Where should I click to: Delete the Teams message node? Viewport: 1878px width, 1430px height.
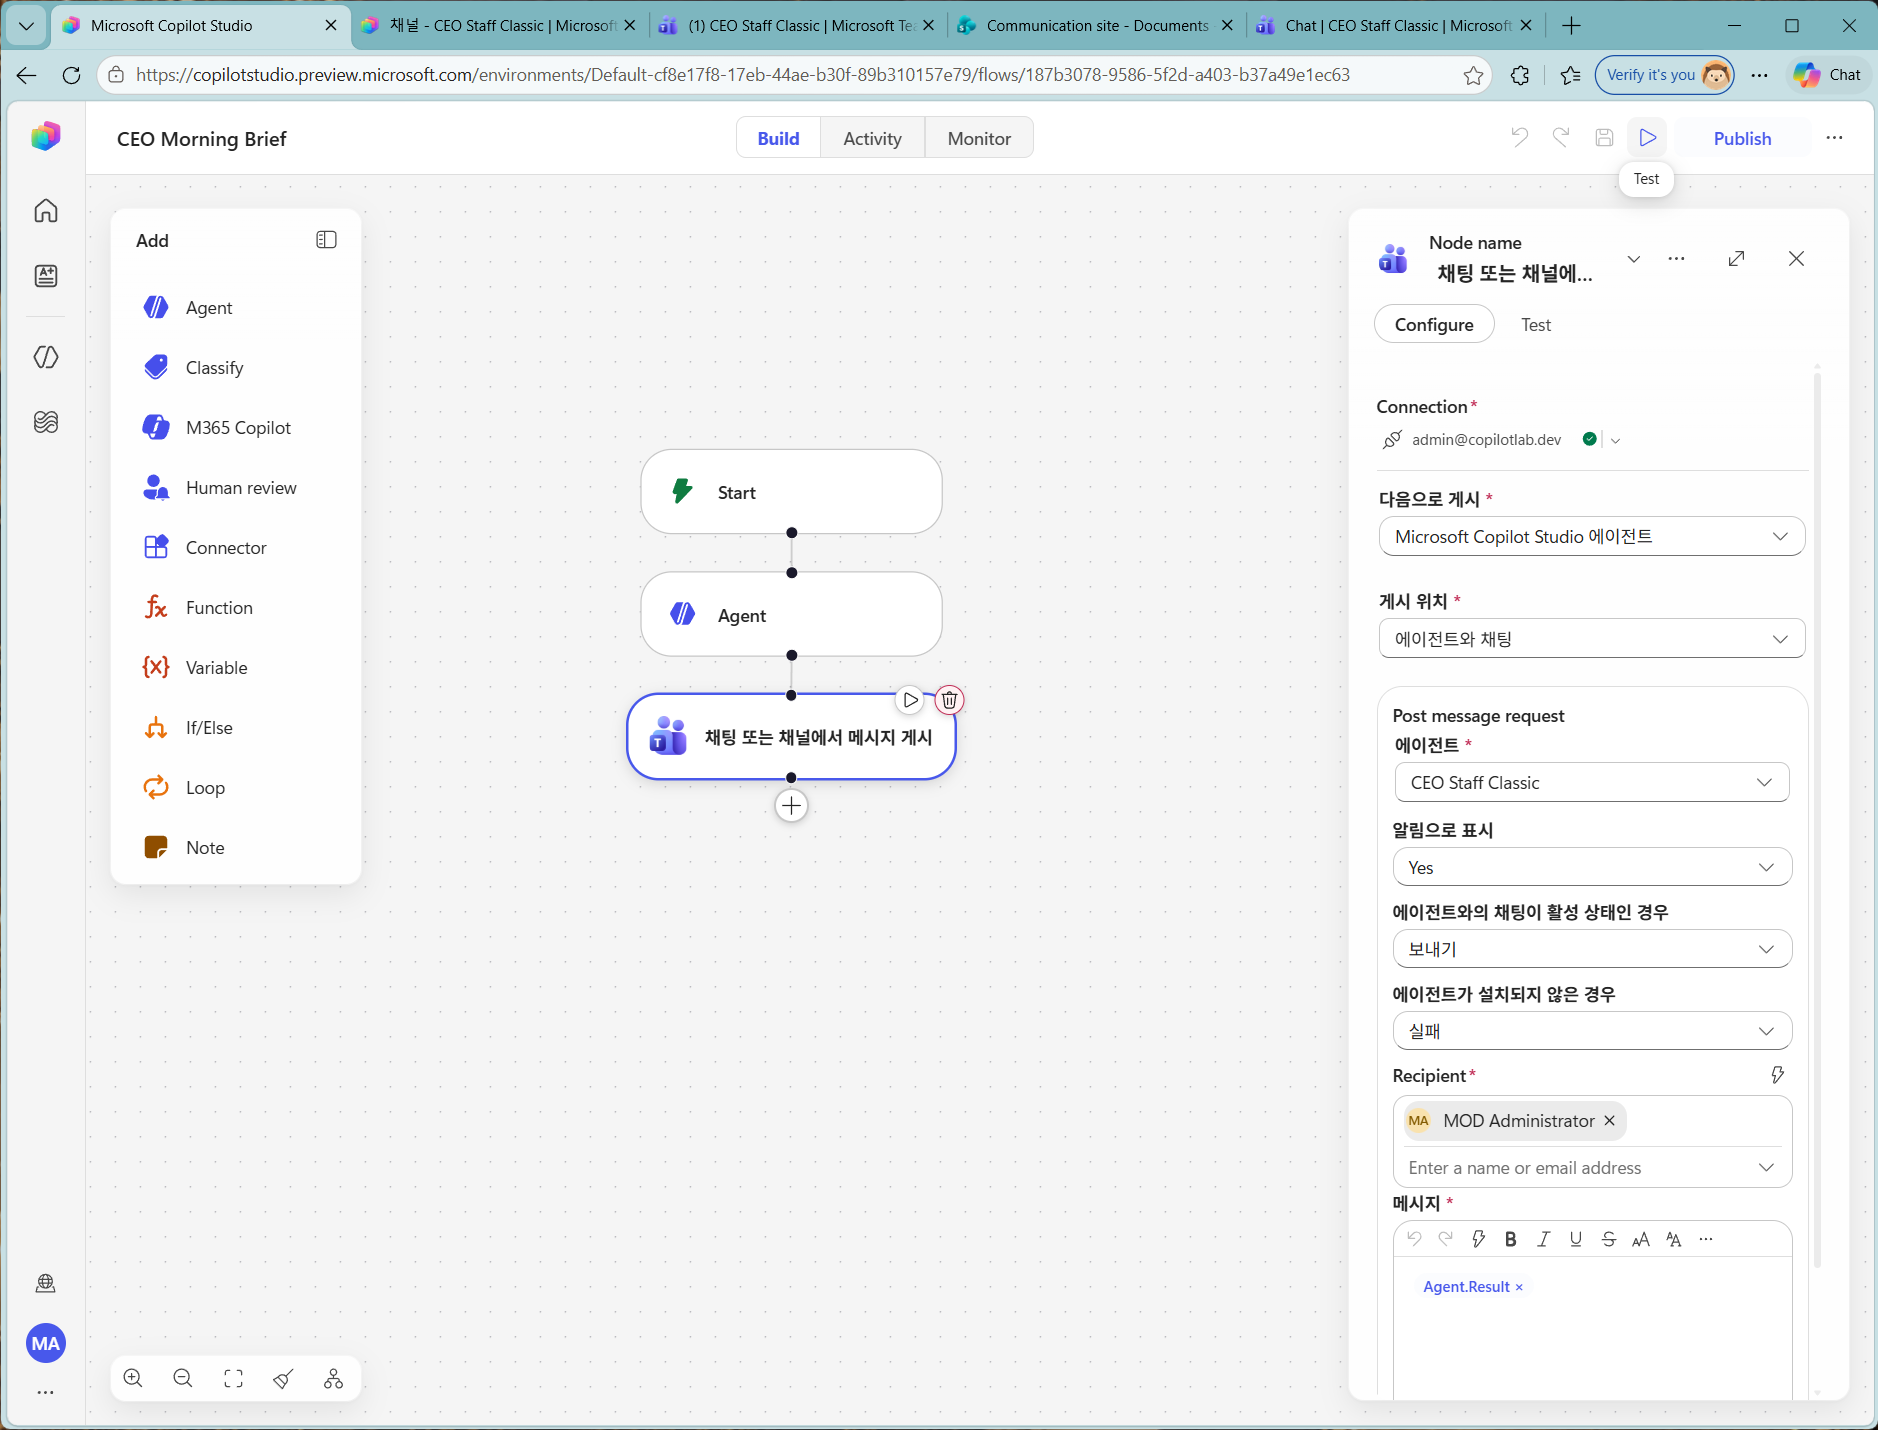(950, 700)
